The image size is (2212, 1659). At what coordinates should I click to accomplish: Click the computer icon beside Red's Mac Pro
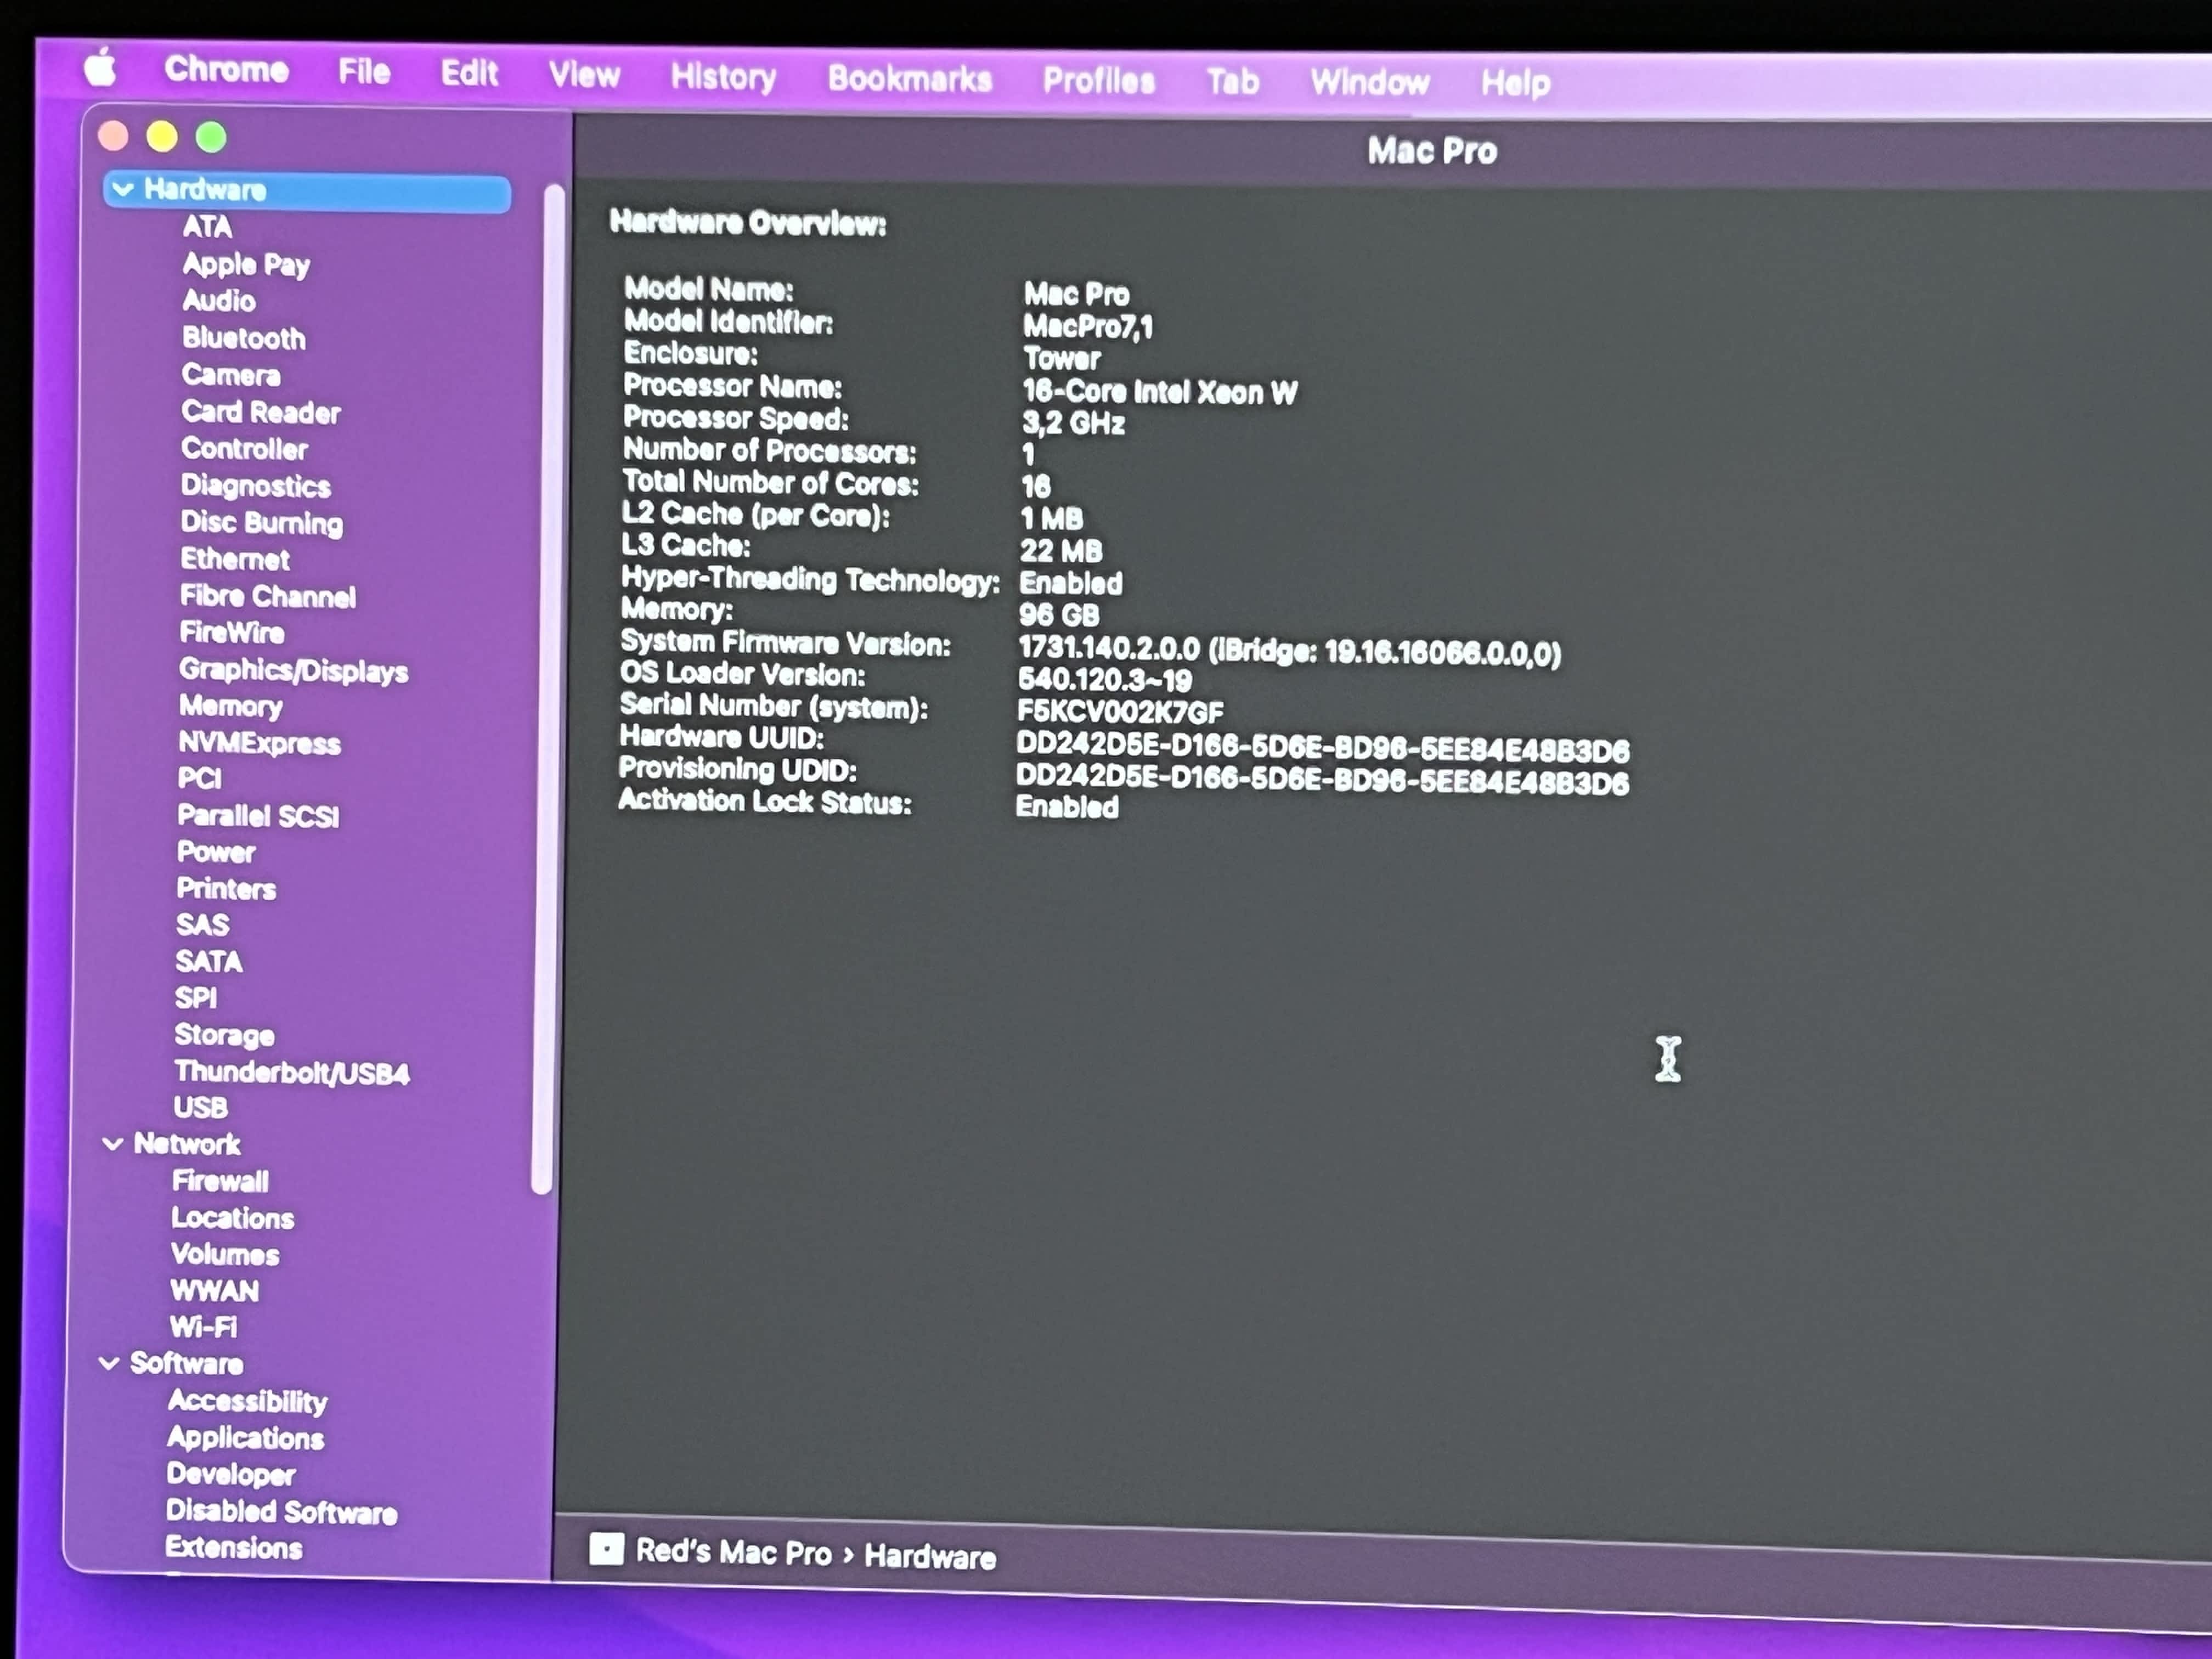coord(606,1549)
